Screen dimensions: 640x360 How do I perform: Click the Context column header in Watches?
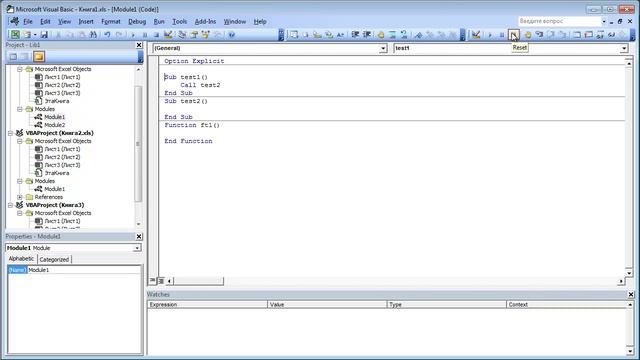click(x=566, y=304)
